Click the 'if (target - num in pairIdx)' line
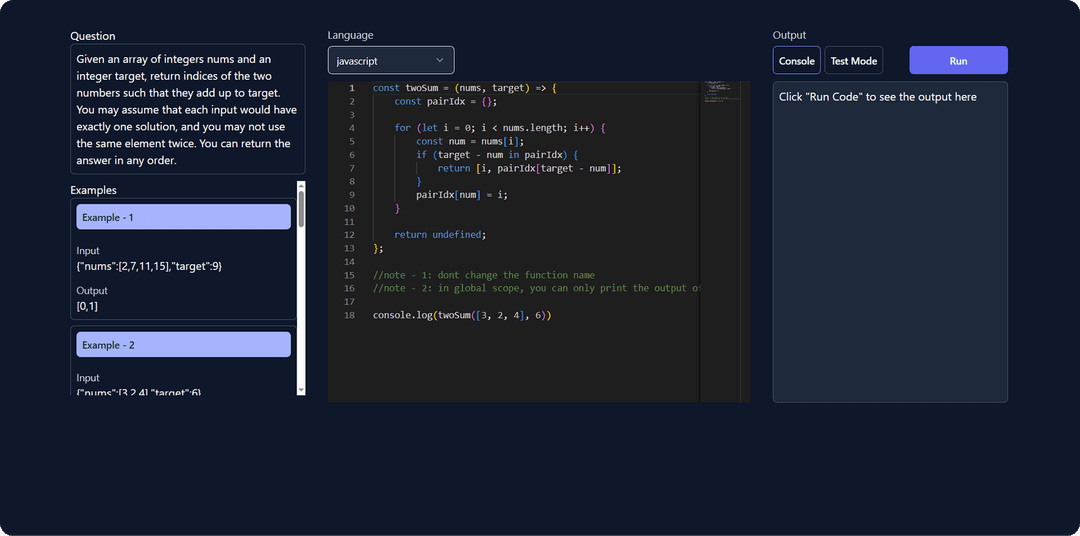The image size is (1080, 536). pyautogui.click(x=497, y=155)
